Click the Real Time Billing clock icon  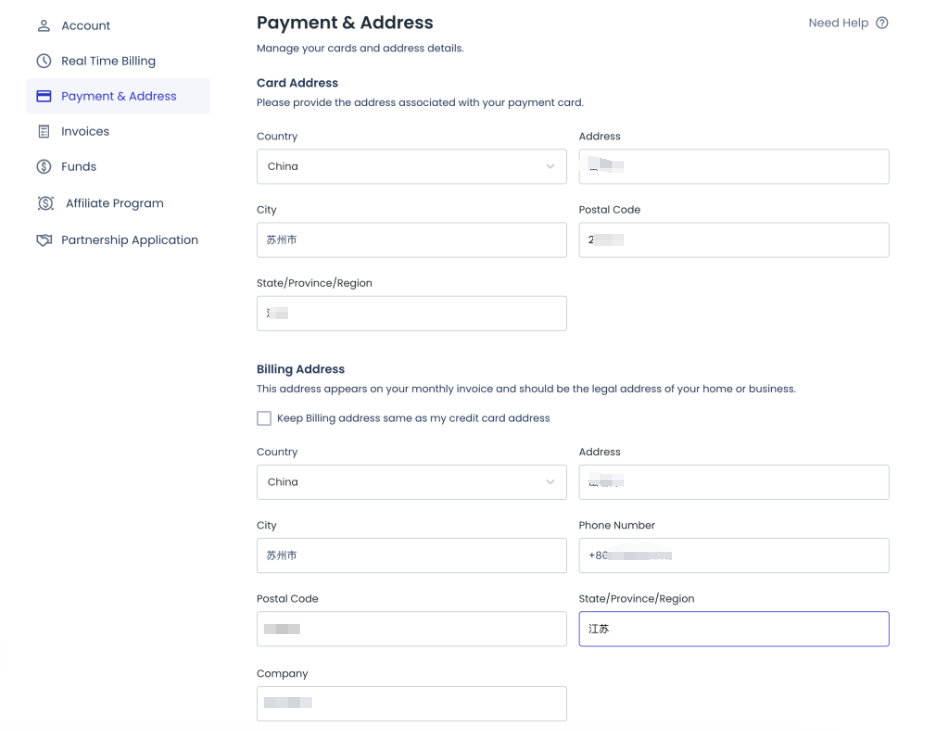click(x=44, y=61)
